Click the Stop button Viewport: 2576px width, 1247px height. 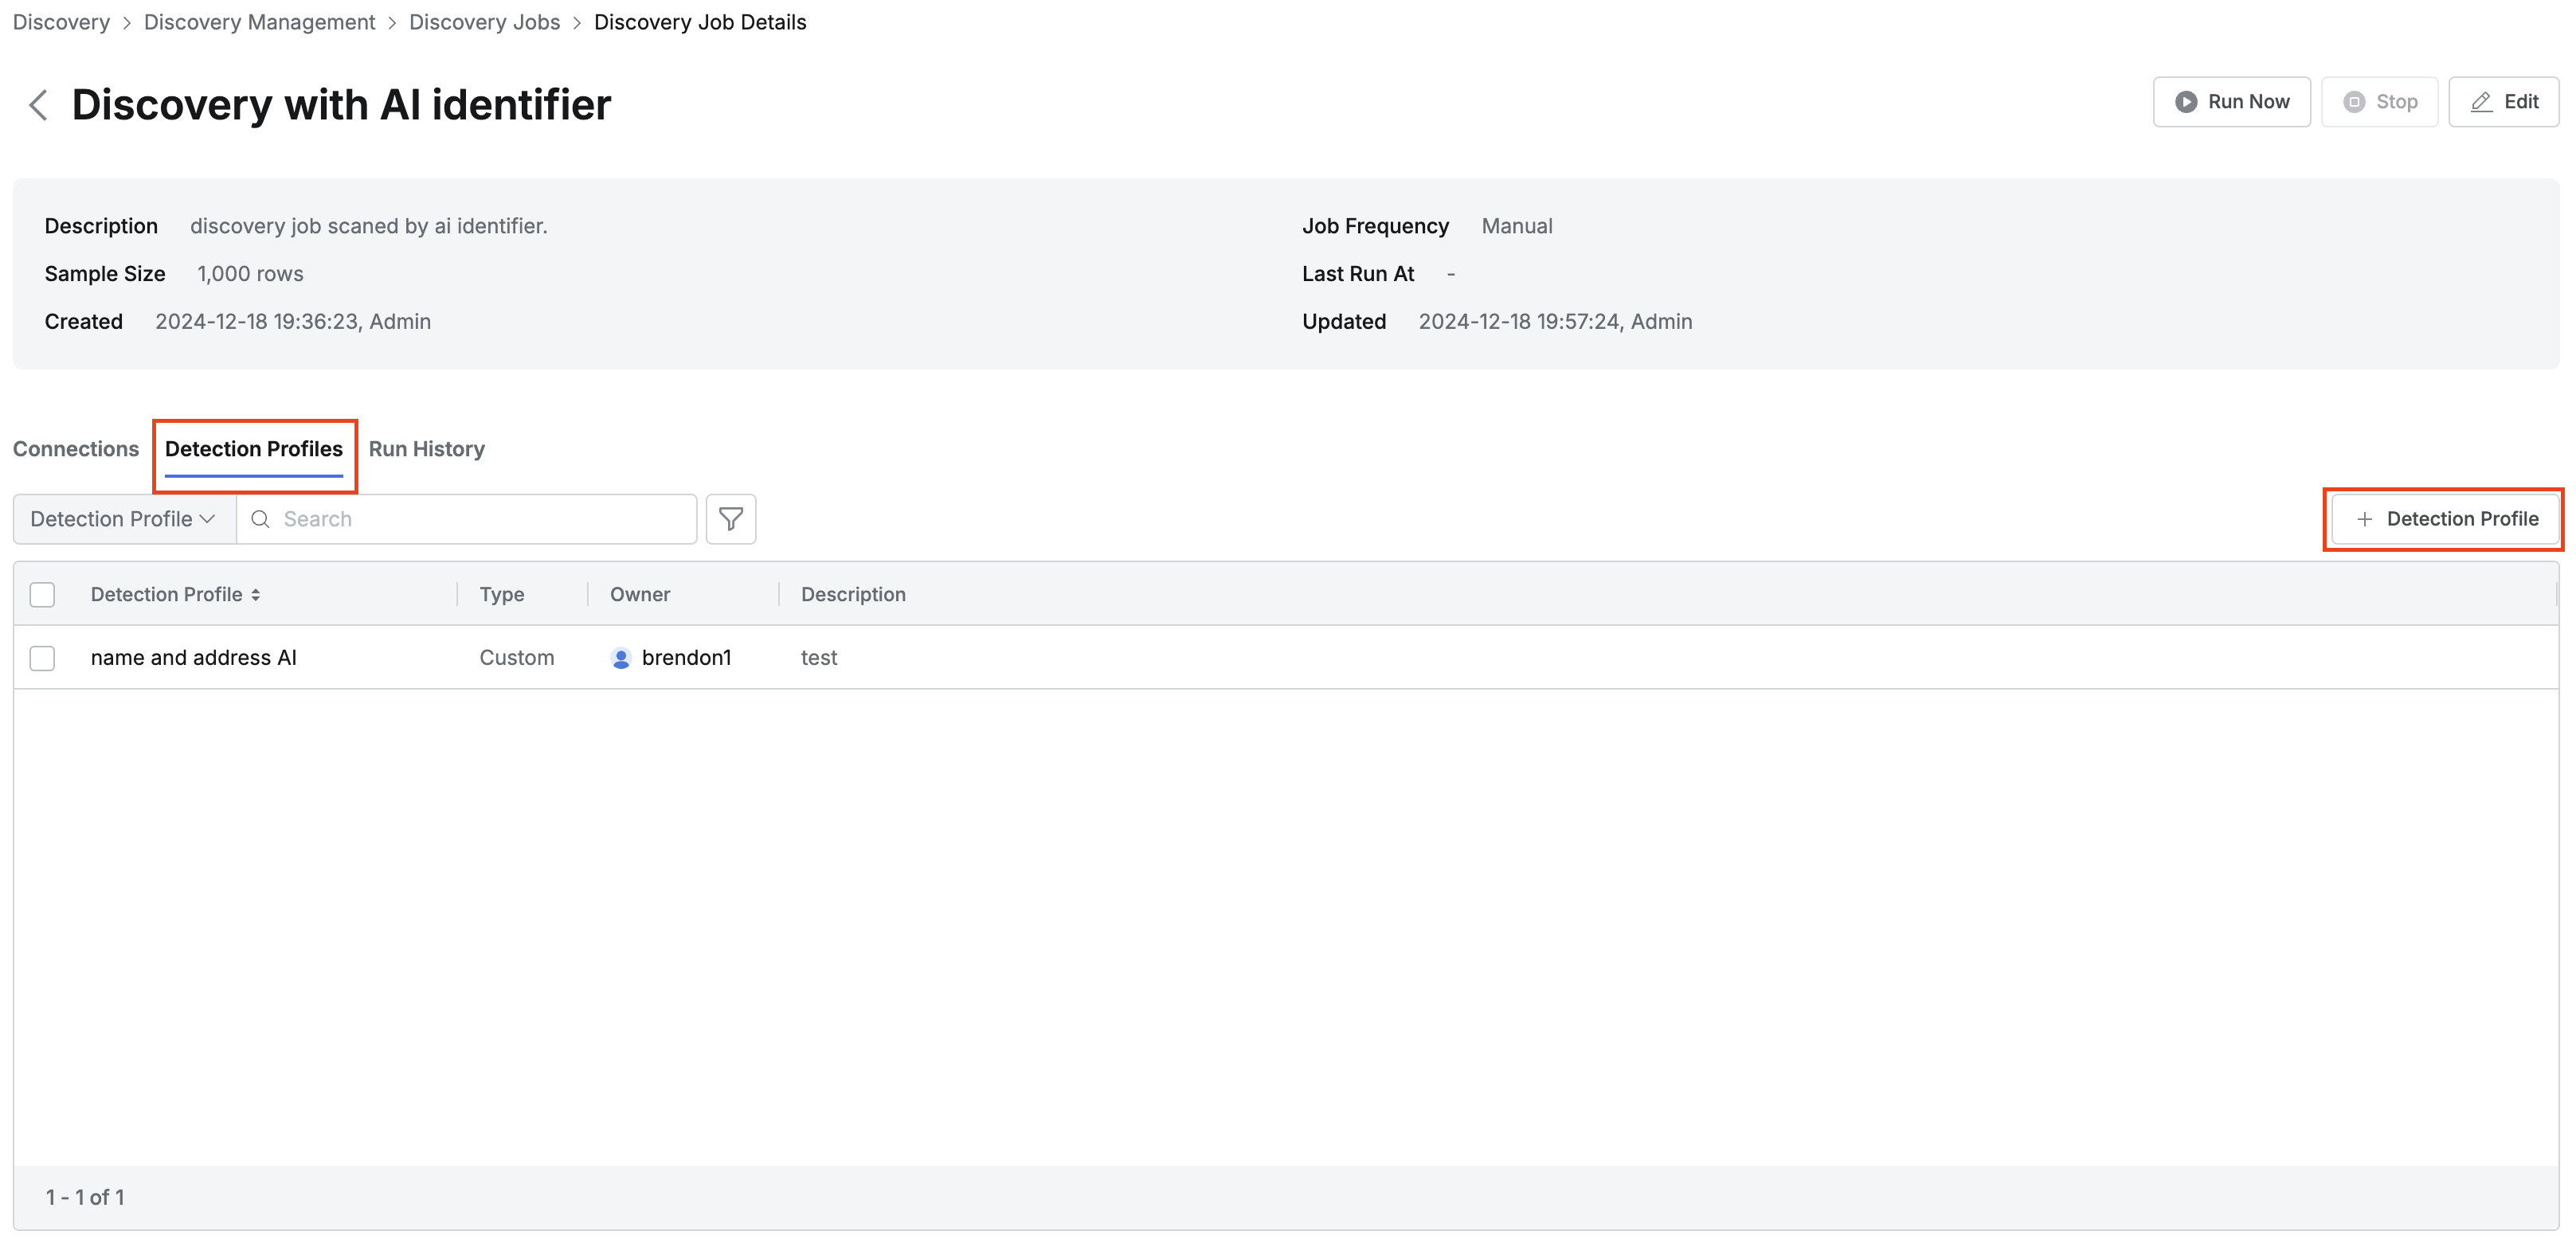coord(2379,102)
